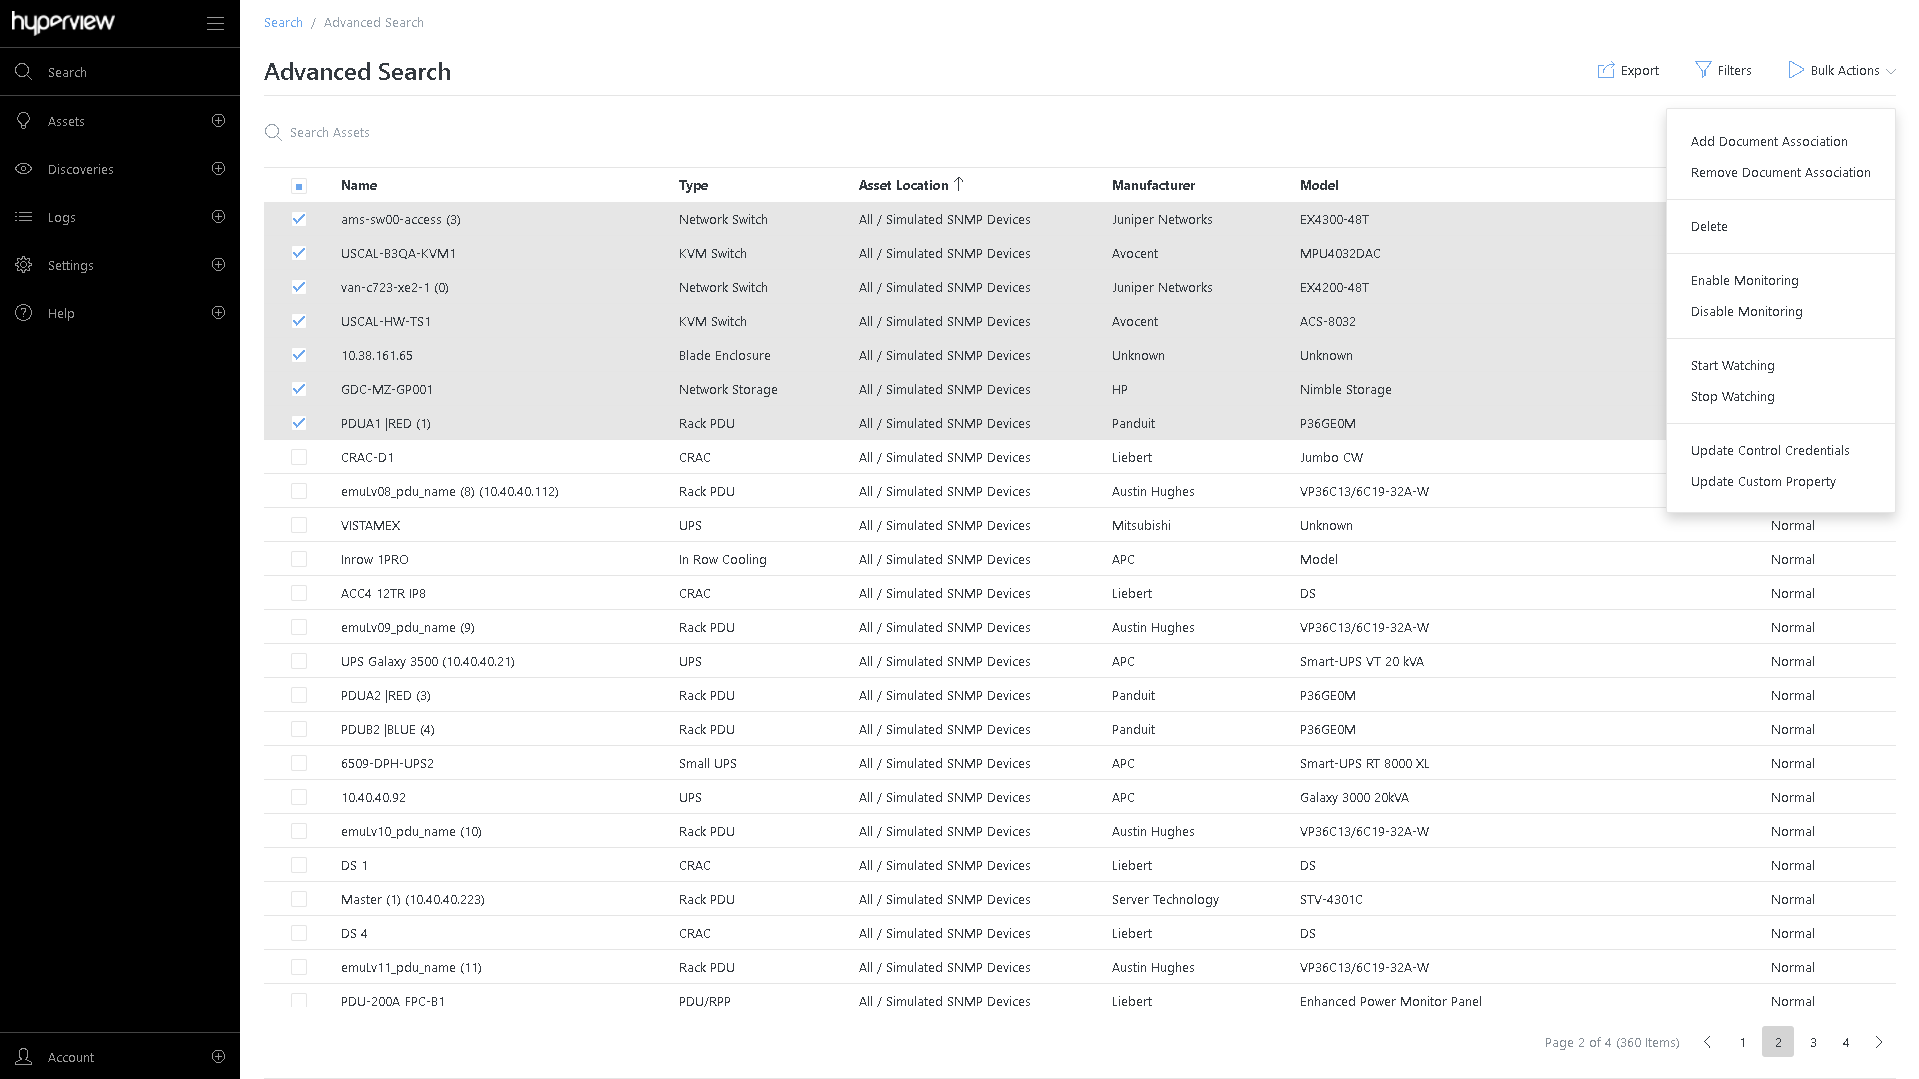Viewport: 1919px width, 1079px height.
Task: Open Discoveries from the sidebar
Action: coord(24,169)
